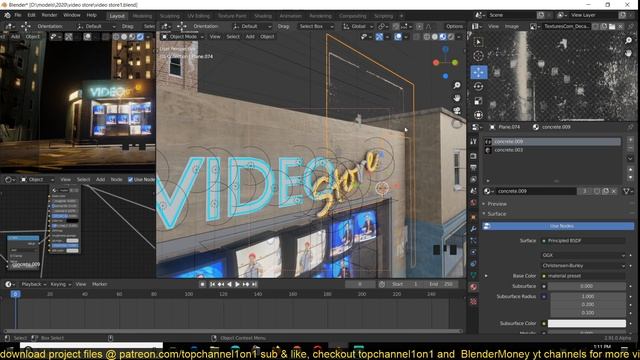Click the zoom gizmo in main 3D viewport

click(457, 85)
